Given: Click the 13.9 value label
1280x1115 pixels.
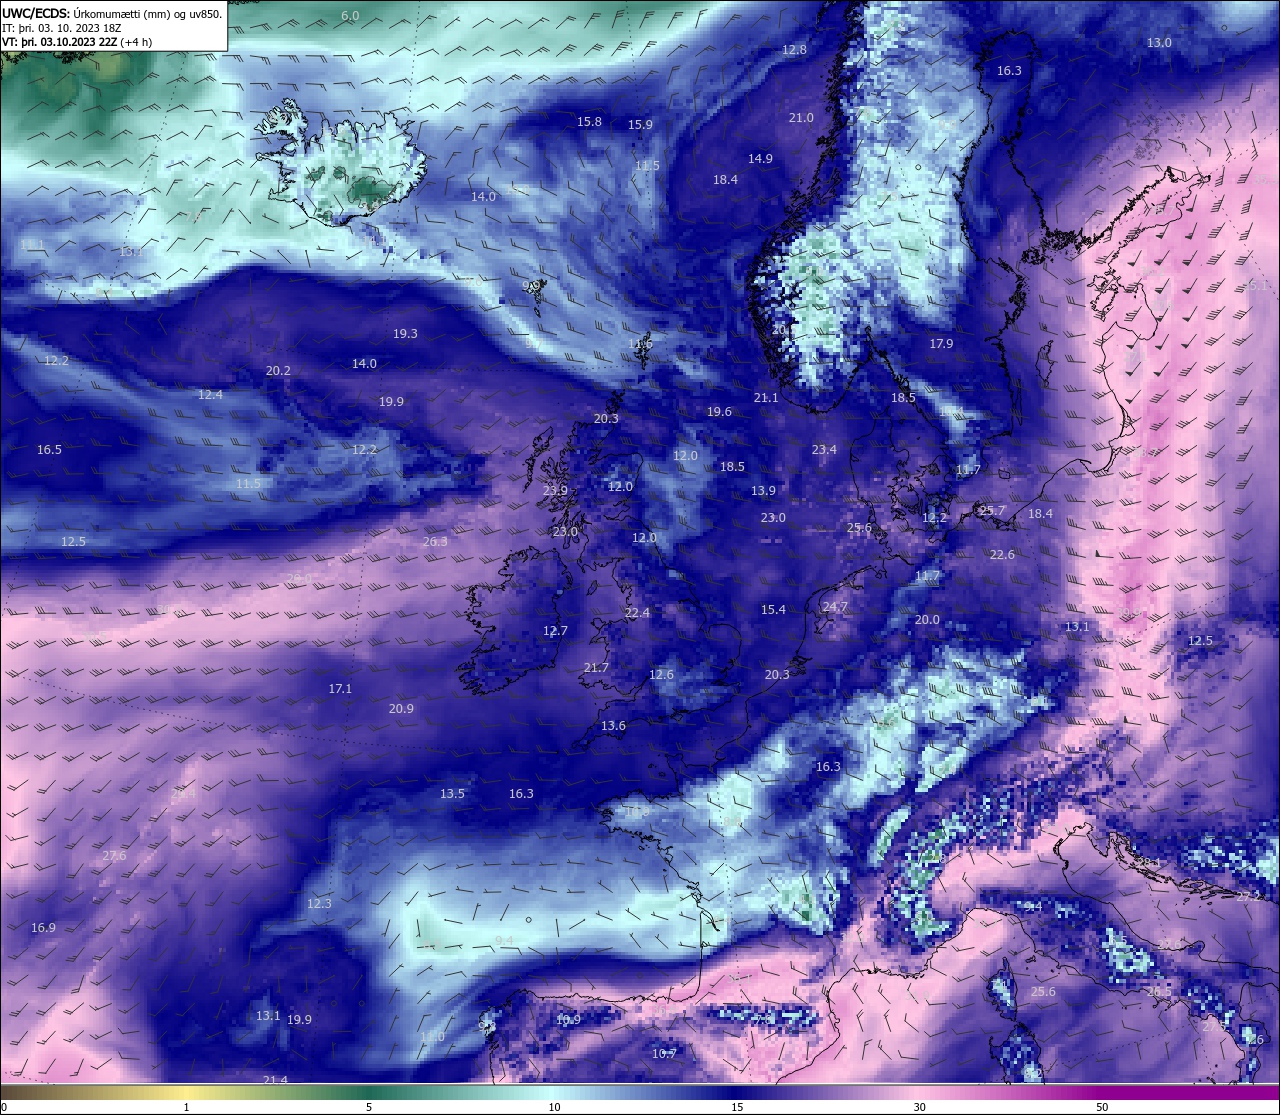Looking at the screenshot, I should pos(763,491).
